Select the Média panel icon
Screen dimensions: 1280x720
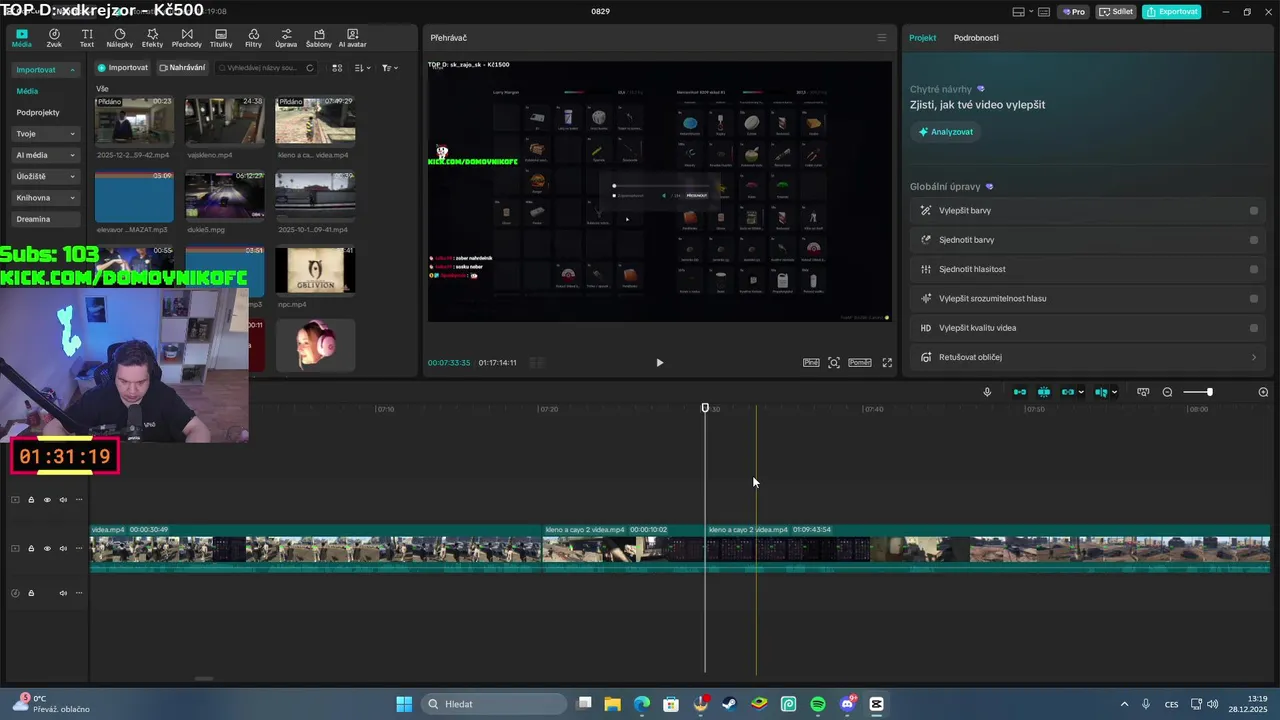[x=22, y=38]
